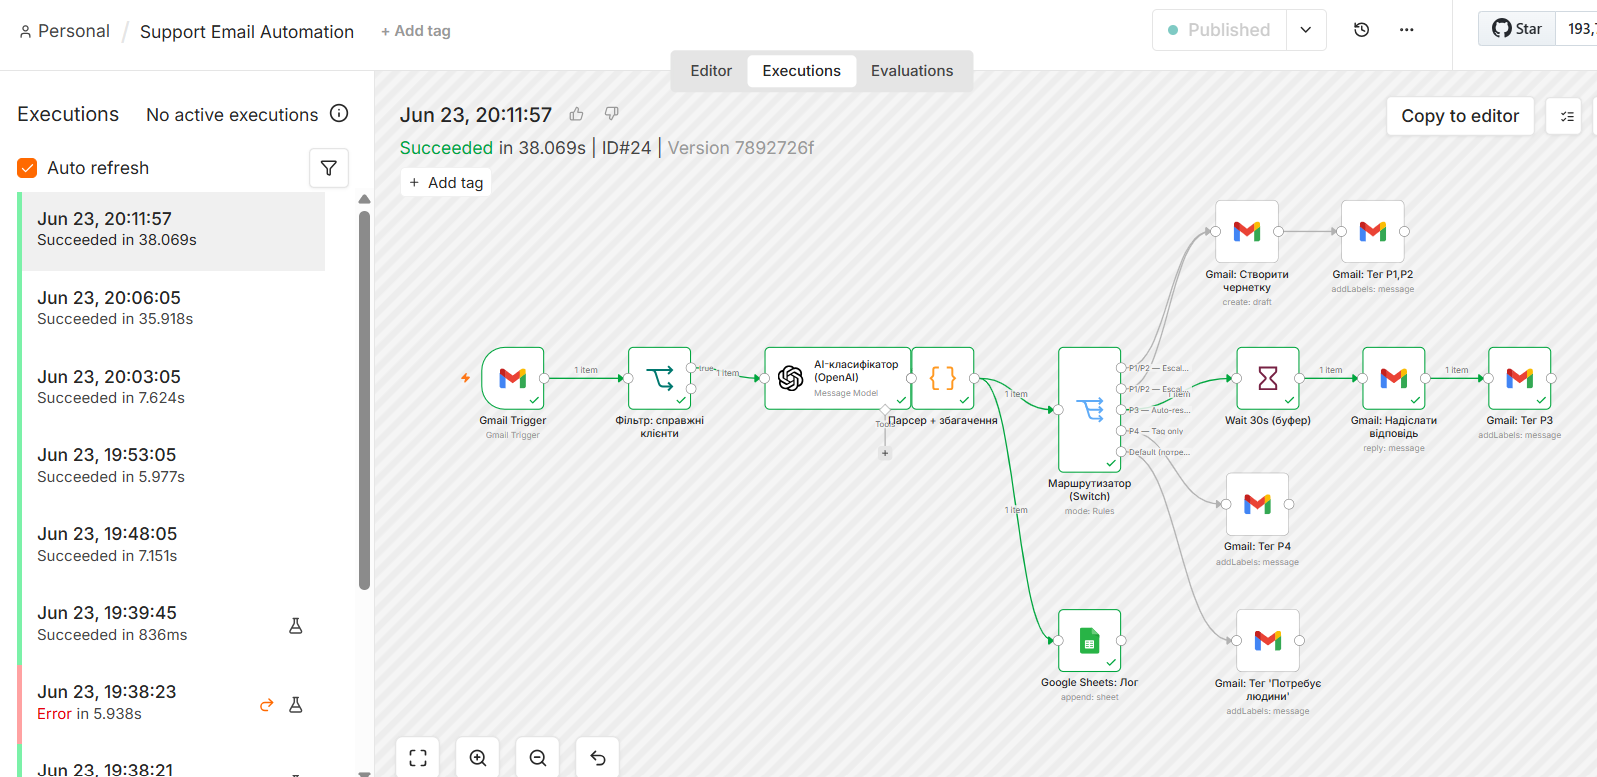The height and width of the screenshot is (777, 1597).
Task: Open the OpenAI AI-класифікатор node
Action: click(x=837, y=378)
